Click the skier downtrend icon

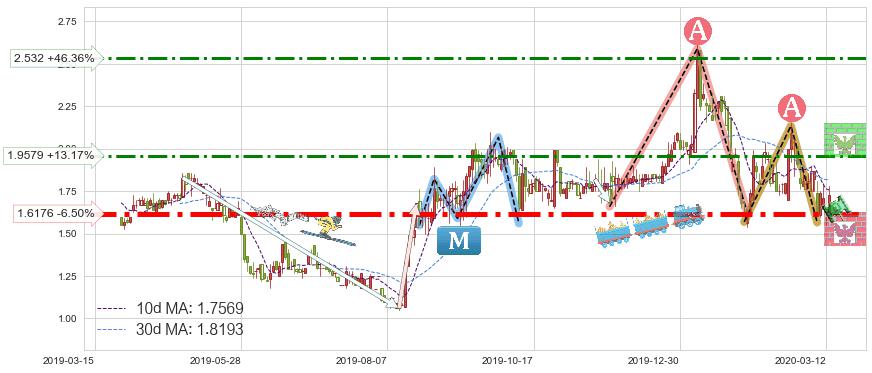[x=328, y=232]
